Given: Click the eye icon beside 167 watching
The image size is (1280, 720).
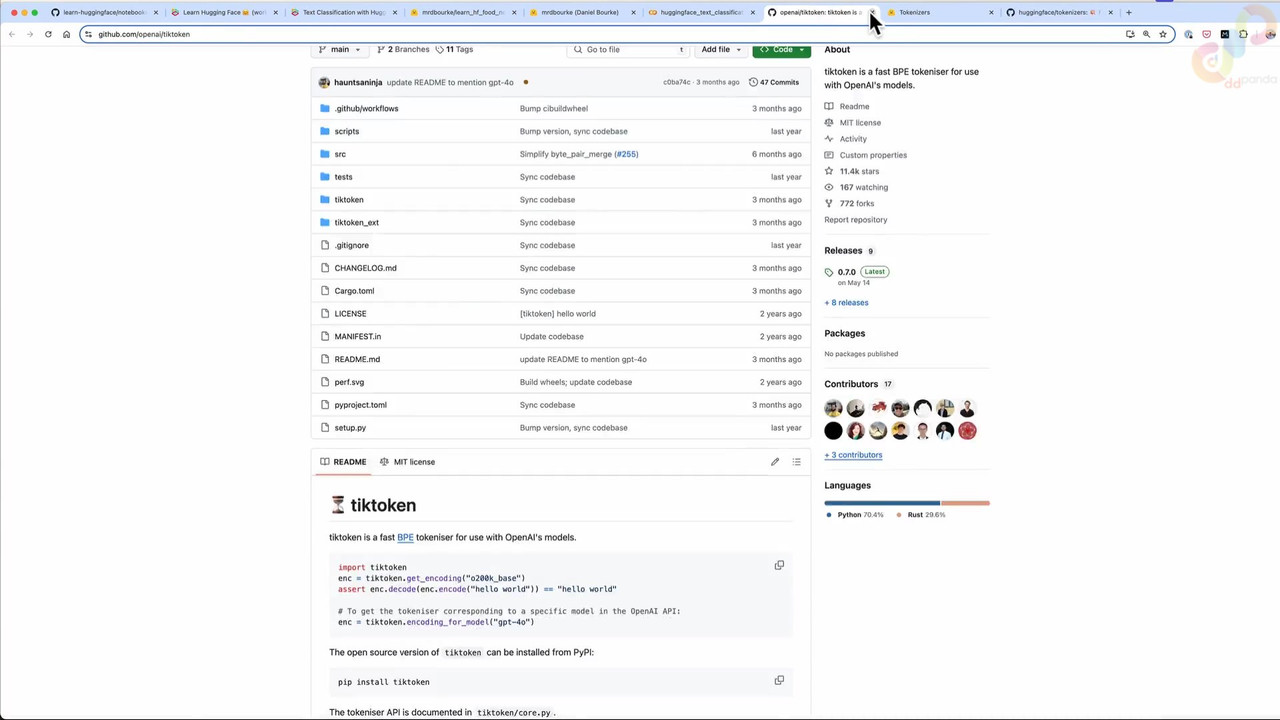Looking at the screenshot, I should pyautogui.click(x=829, y=187).
